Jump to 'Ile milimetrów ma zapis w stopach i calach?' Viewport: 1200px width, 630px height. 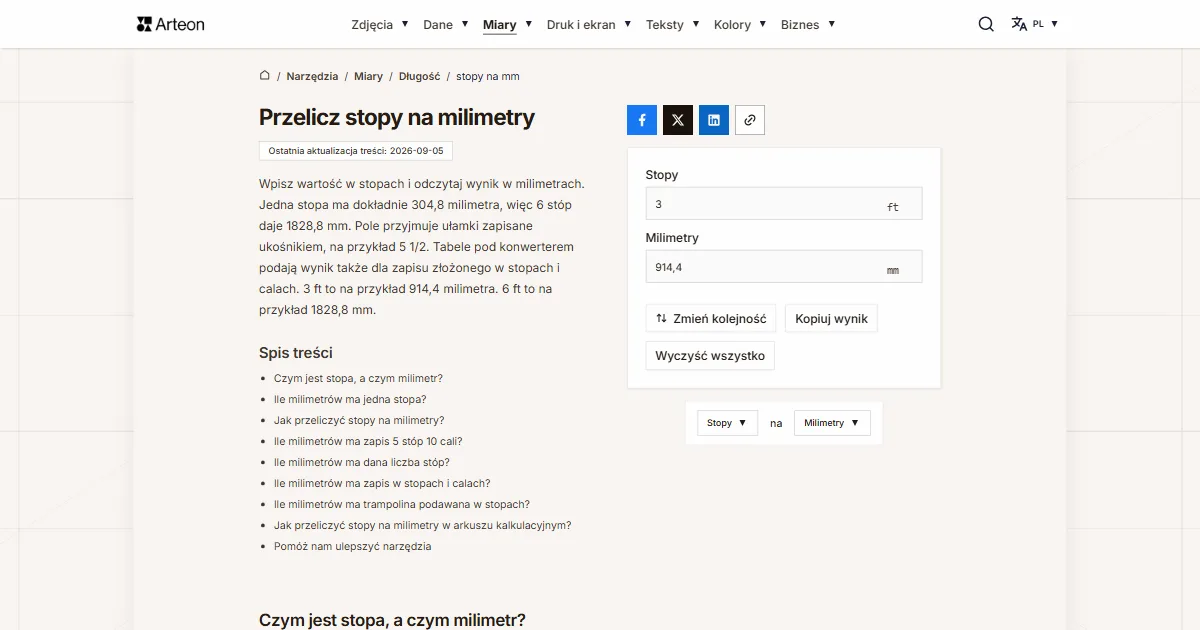[382, 483]
